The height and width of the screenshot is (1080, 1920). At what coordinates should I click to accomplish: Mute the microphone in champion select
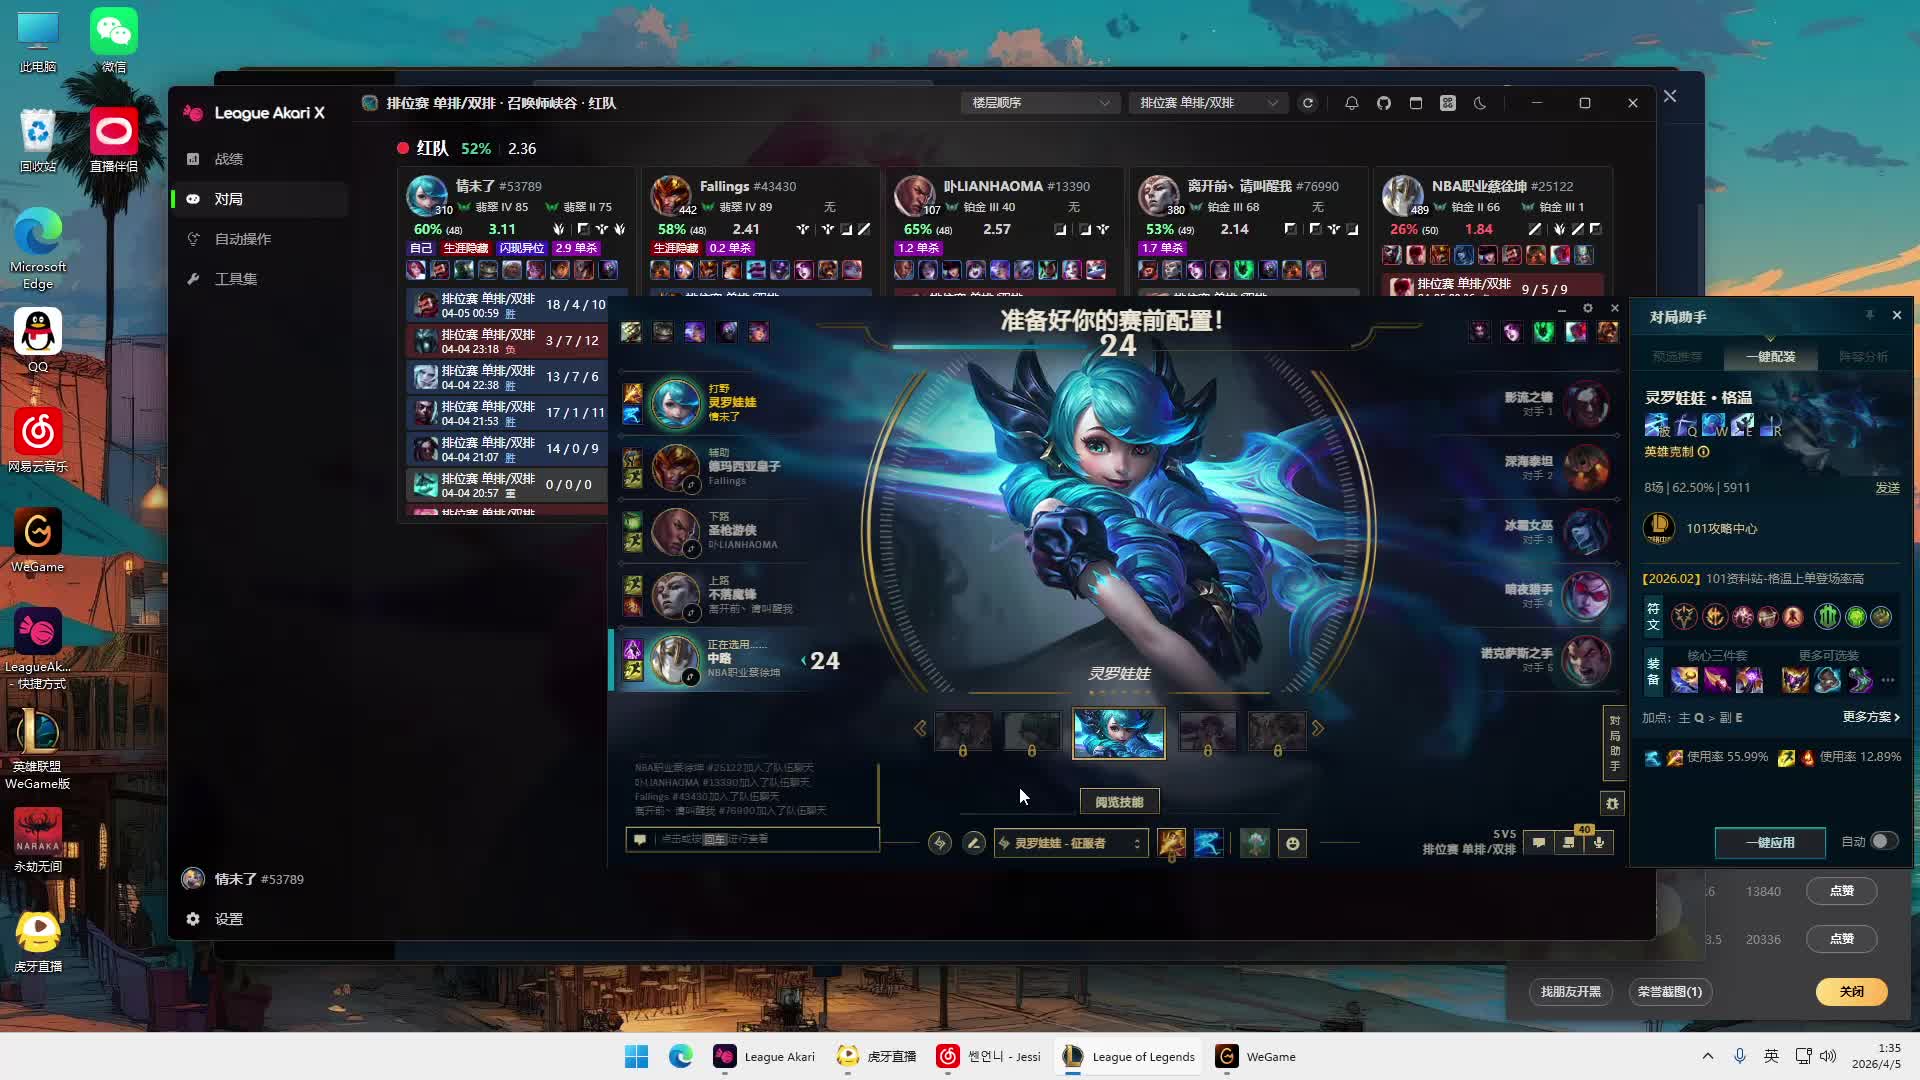coord(1599,843)
